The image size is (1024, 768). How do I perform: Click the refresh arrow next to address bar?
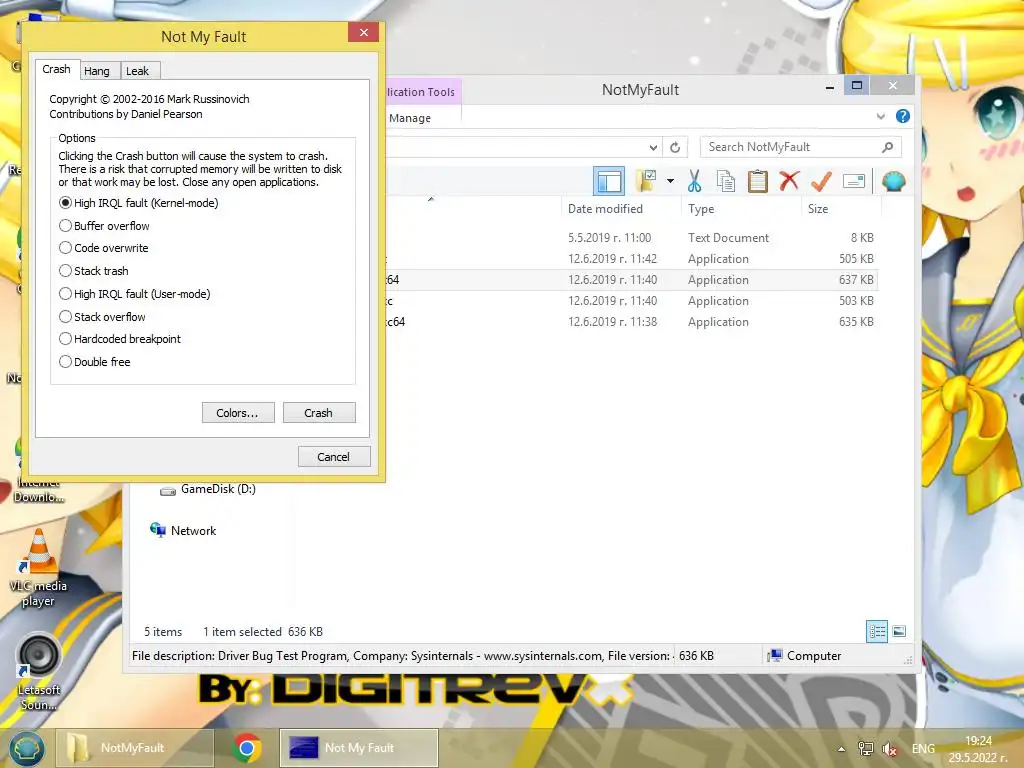pos(675,148)
